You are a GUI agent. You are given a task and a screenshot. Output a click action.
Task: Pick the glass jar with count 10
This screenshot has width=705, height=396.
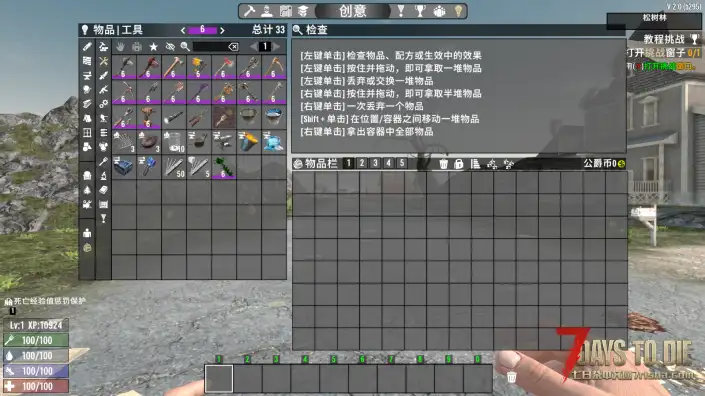click(174, 142)
